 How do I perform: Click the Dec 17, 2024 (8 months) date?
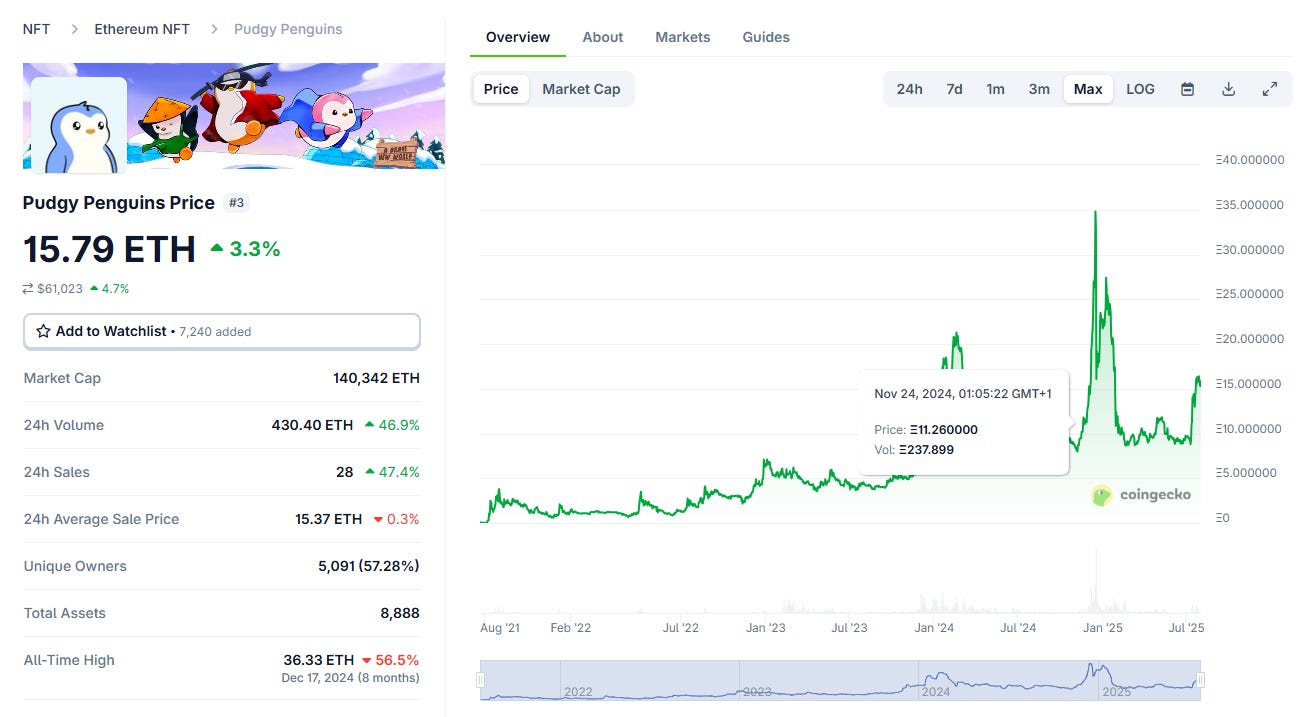(350, 678)
